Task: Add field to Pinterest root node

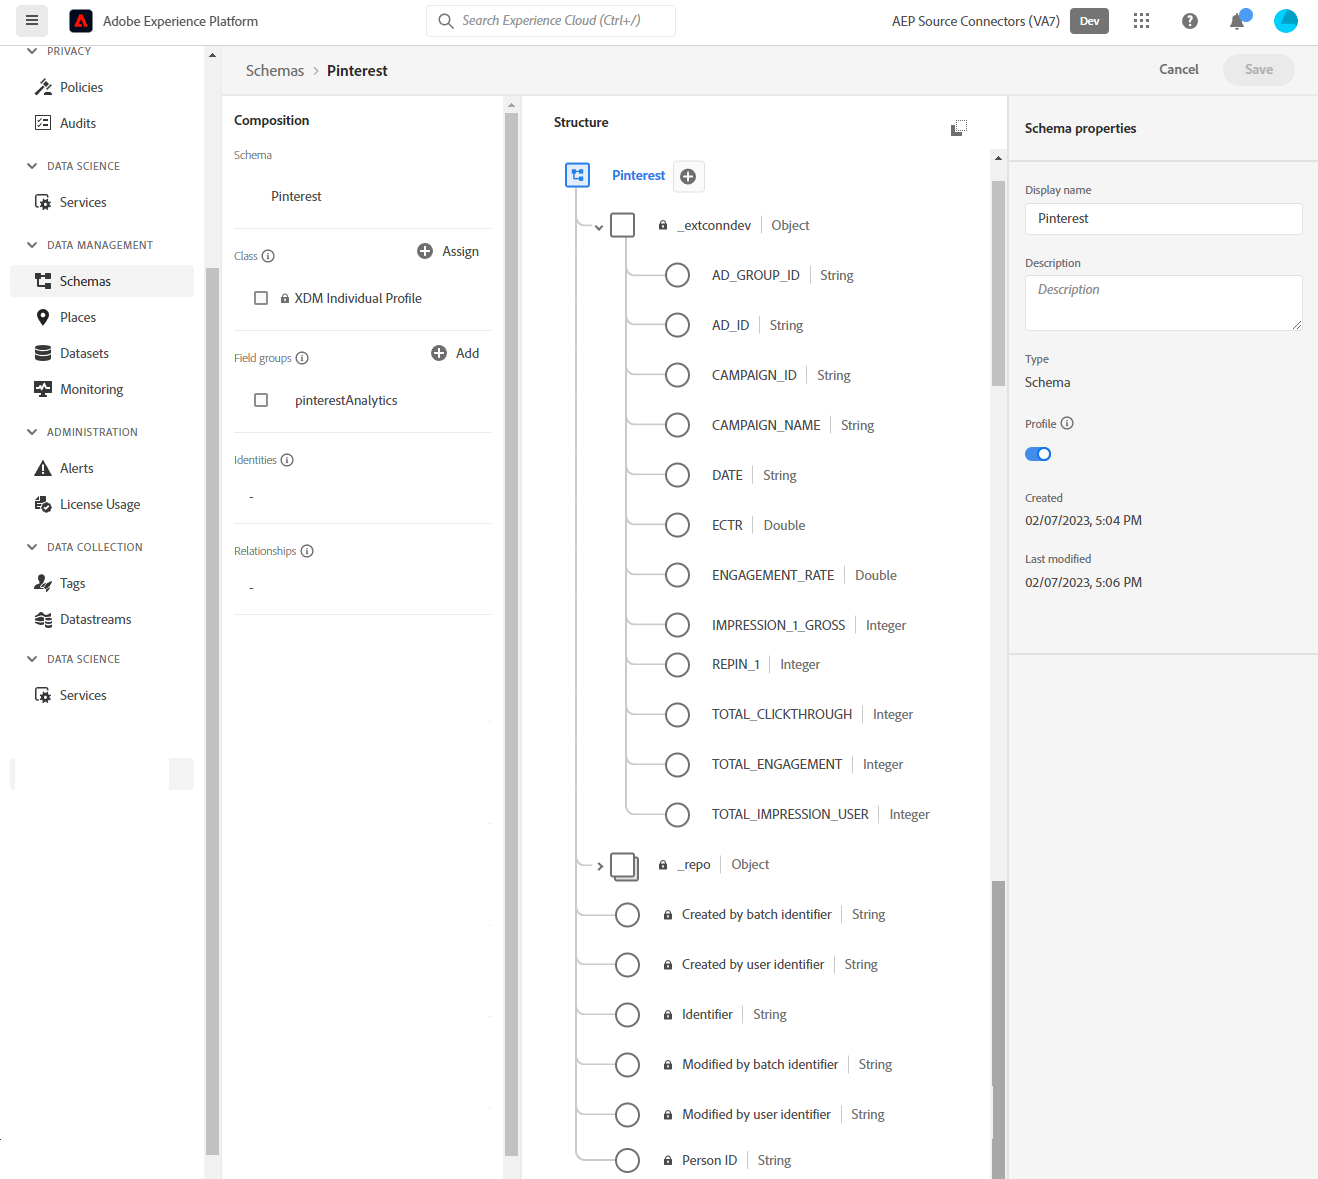Action: click(688, 176)
